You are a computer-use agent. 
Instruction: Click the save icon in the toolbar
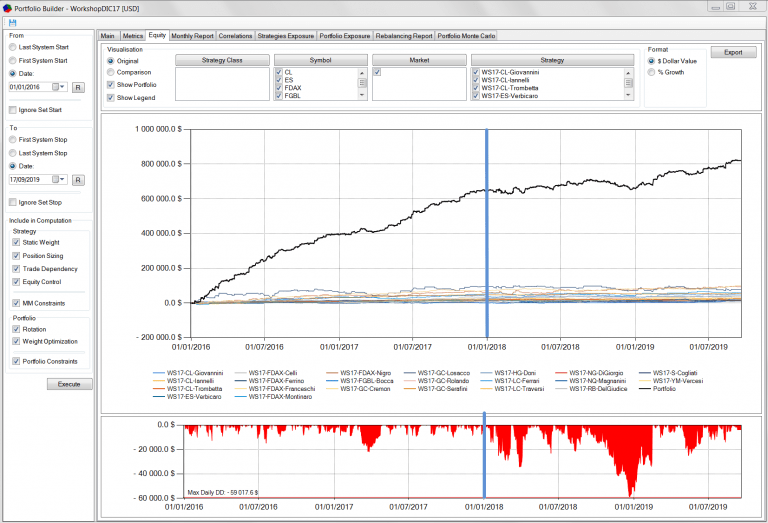11,23
